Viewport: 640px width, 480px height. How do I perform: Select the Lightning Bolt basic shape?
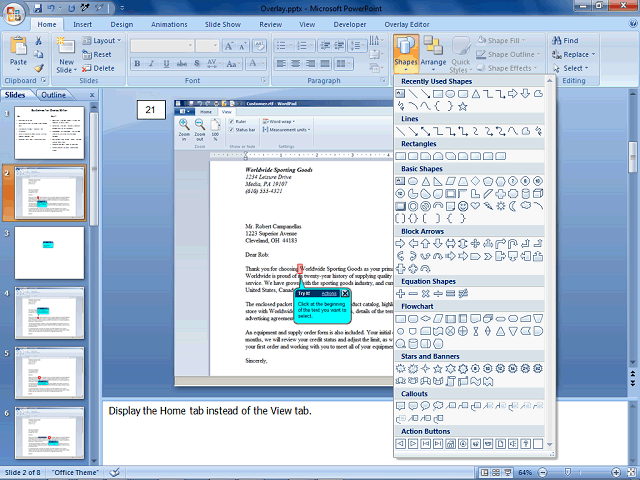[x=488, y=206]
